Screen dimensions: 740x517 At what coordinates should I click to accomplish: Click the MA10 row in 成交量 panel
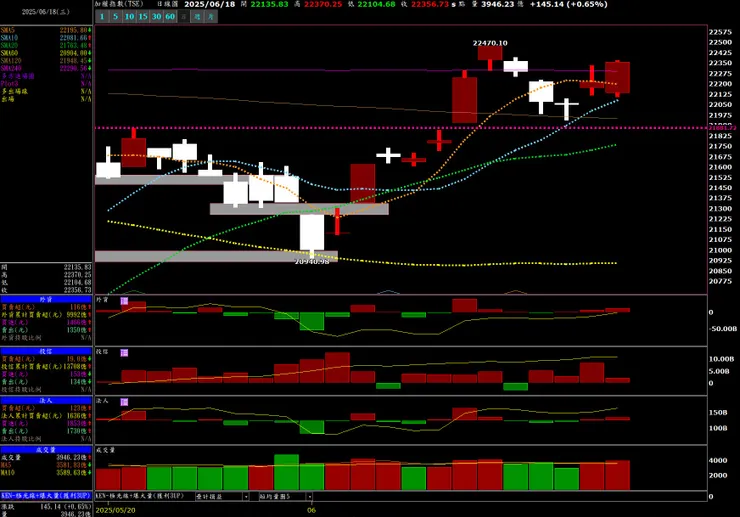pos(46,473)
